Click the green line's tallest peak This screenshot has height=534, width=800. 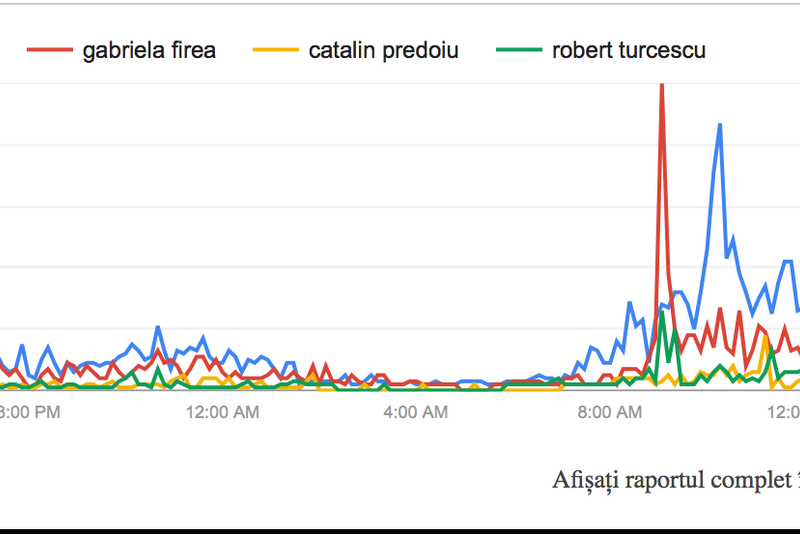(662, 312)
